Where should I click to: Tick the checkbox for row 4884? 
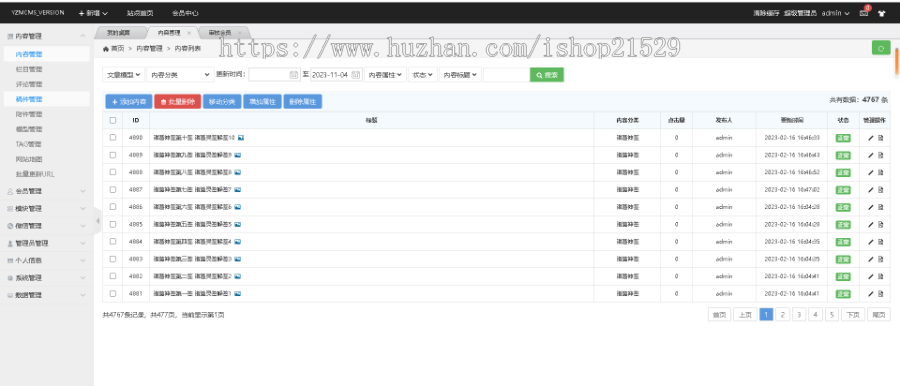click(112, 241)
